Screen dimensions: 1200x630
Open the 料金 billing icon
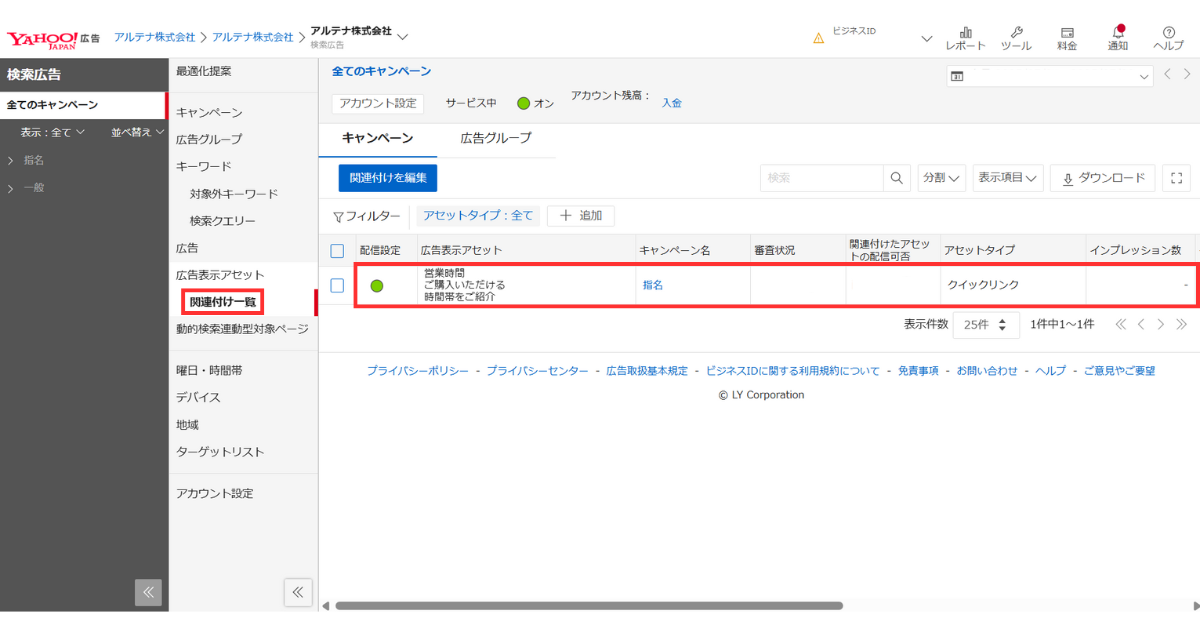point(1067,38)
